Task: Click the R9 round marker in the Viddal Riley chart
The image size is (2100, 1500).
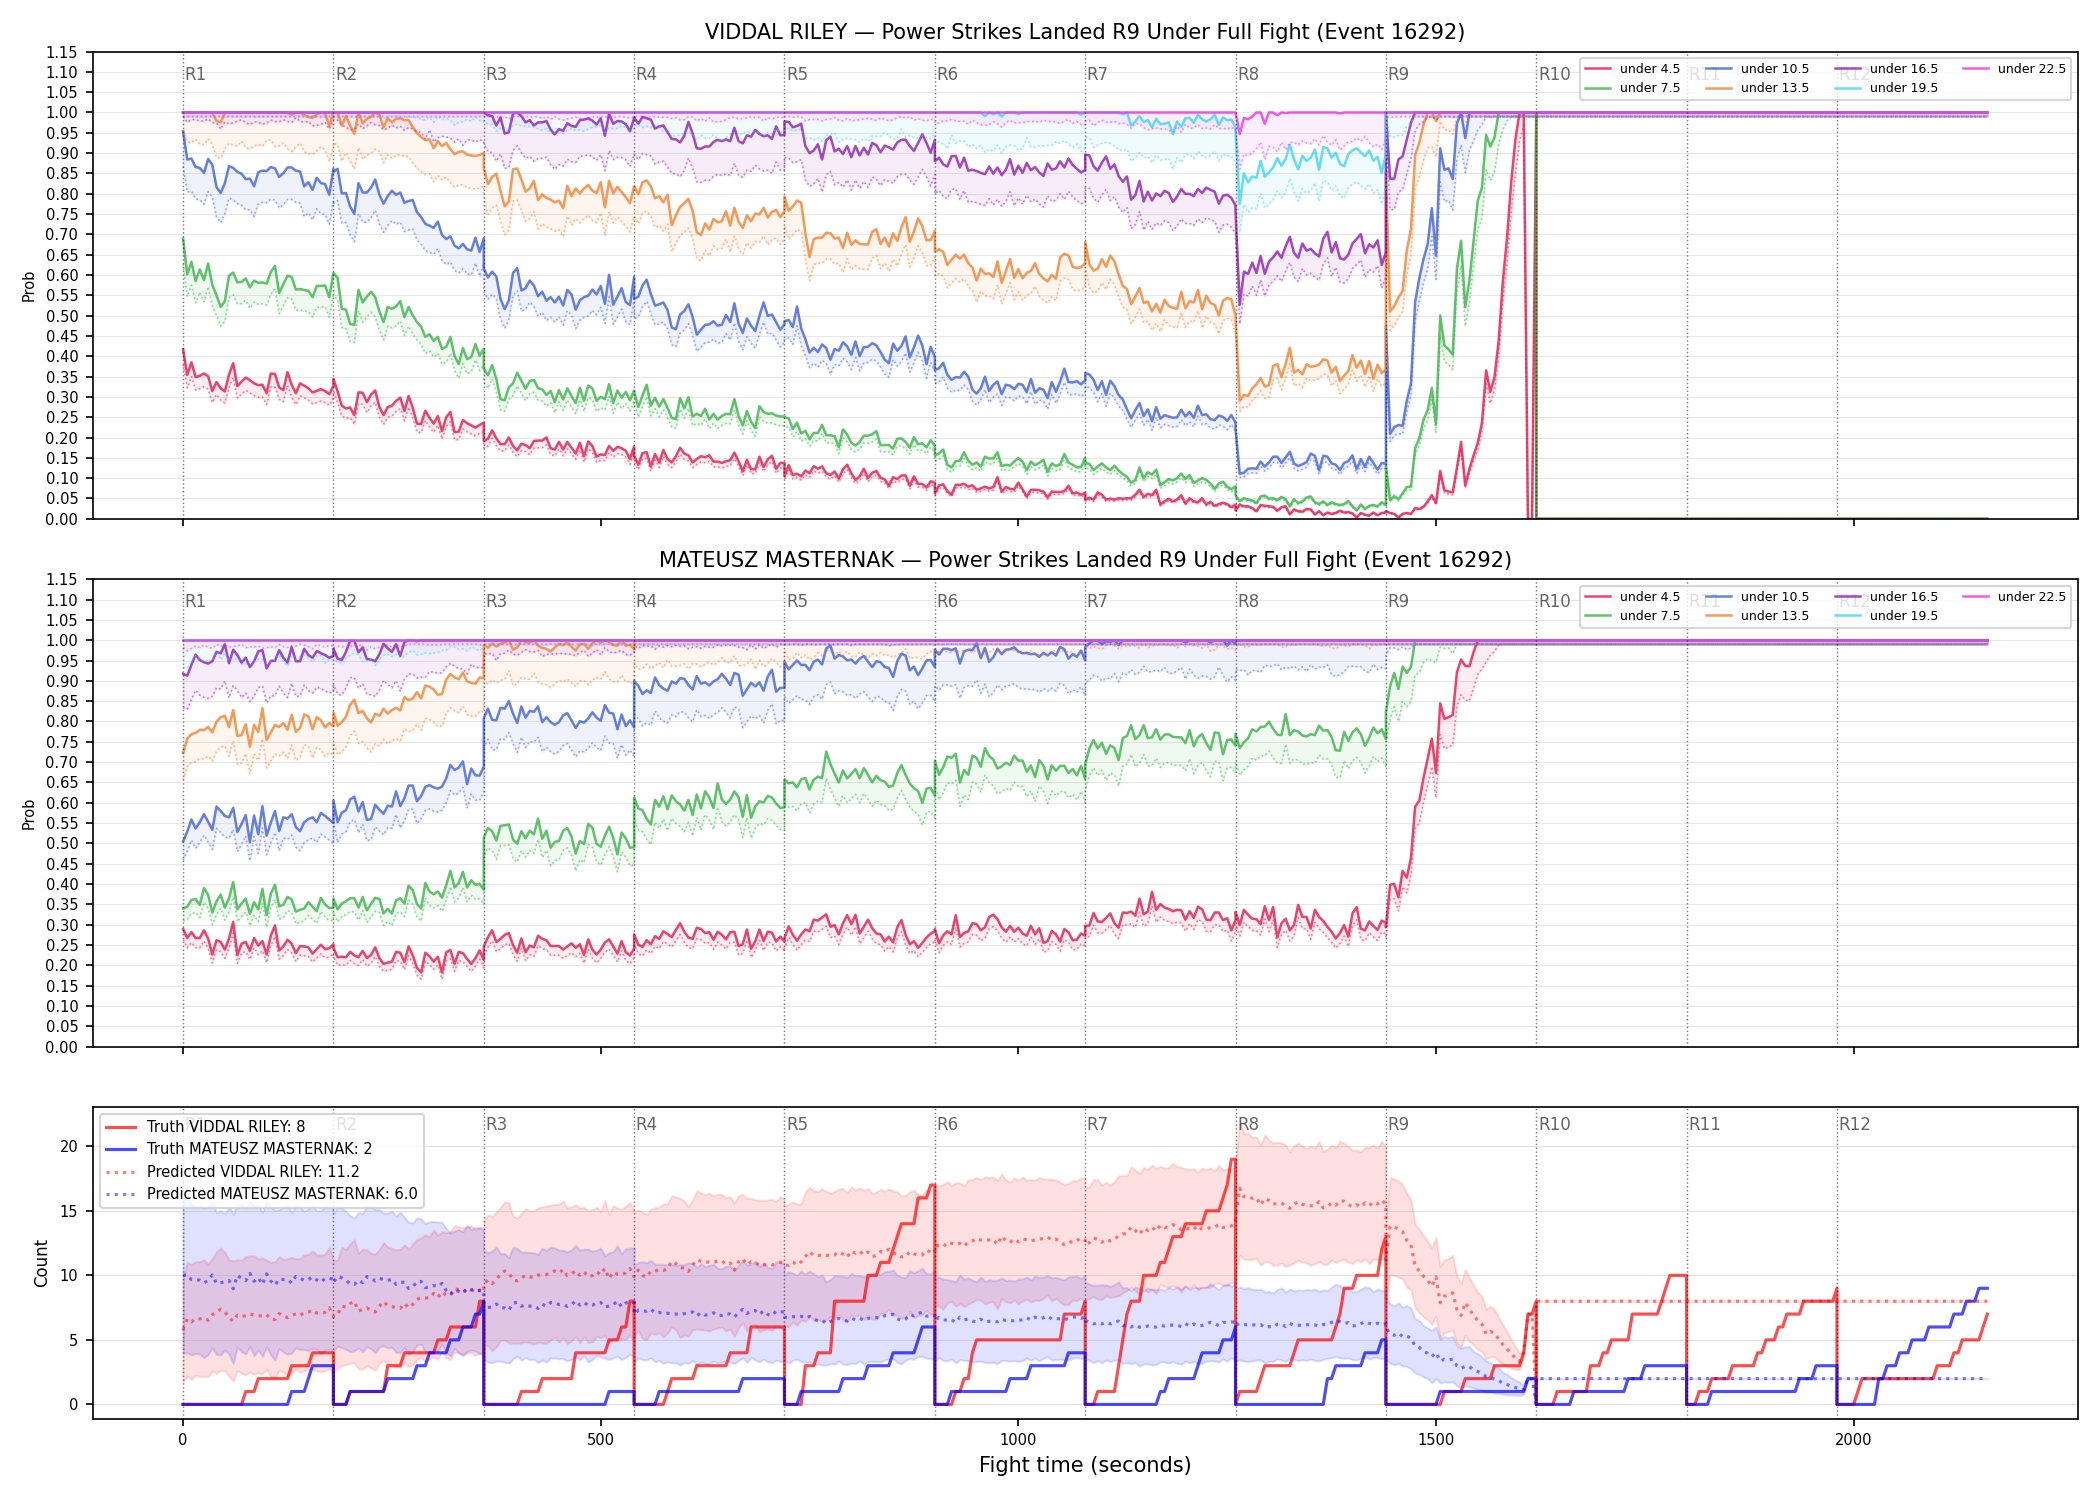Action: tap(1398, 74)
